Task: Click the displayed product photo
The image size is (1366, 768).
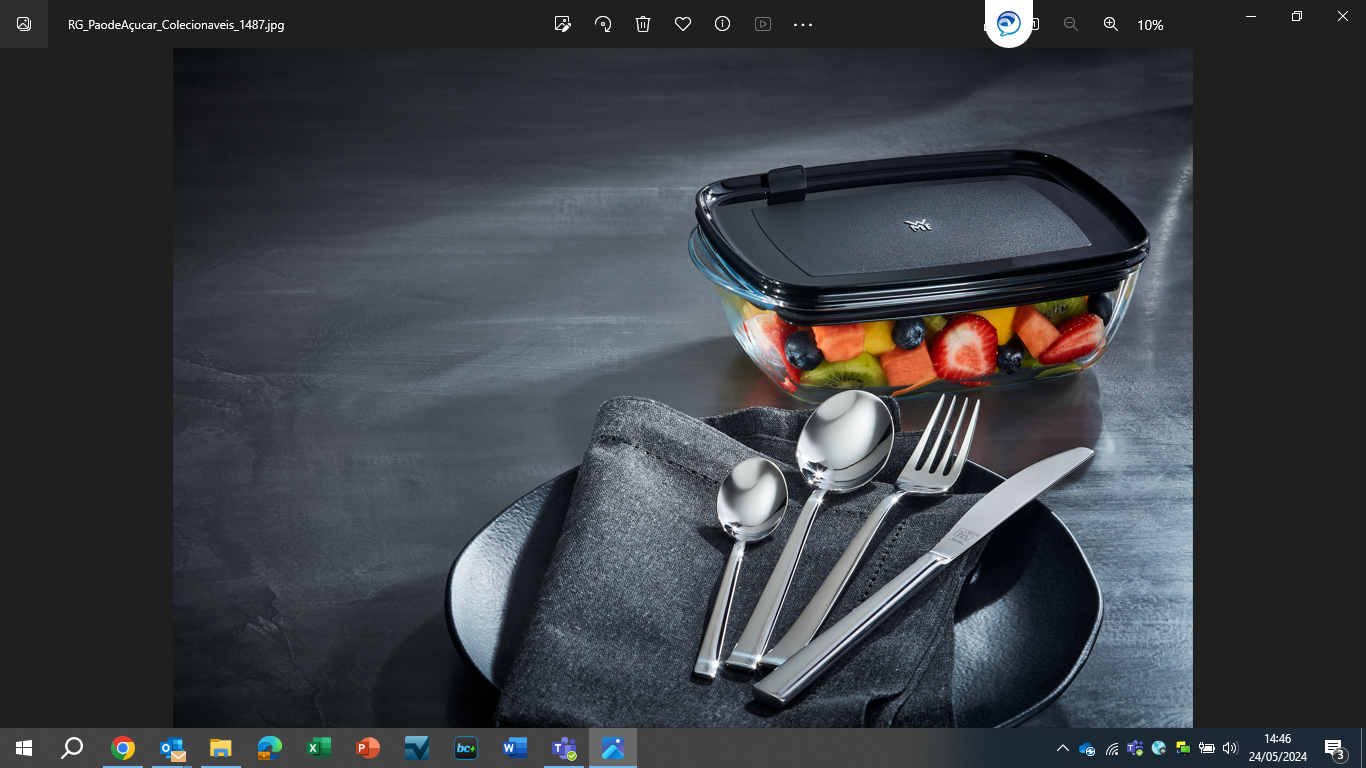Action: coord(683,388)
